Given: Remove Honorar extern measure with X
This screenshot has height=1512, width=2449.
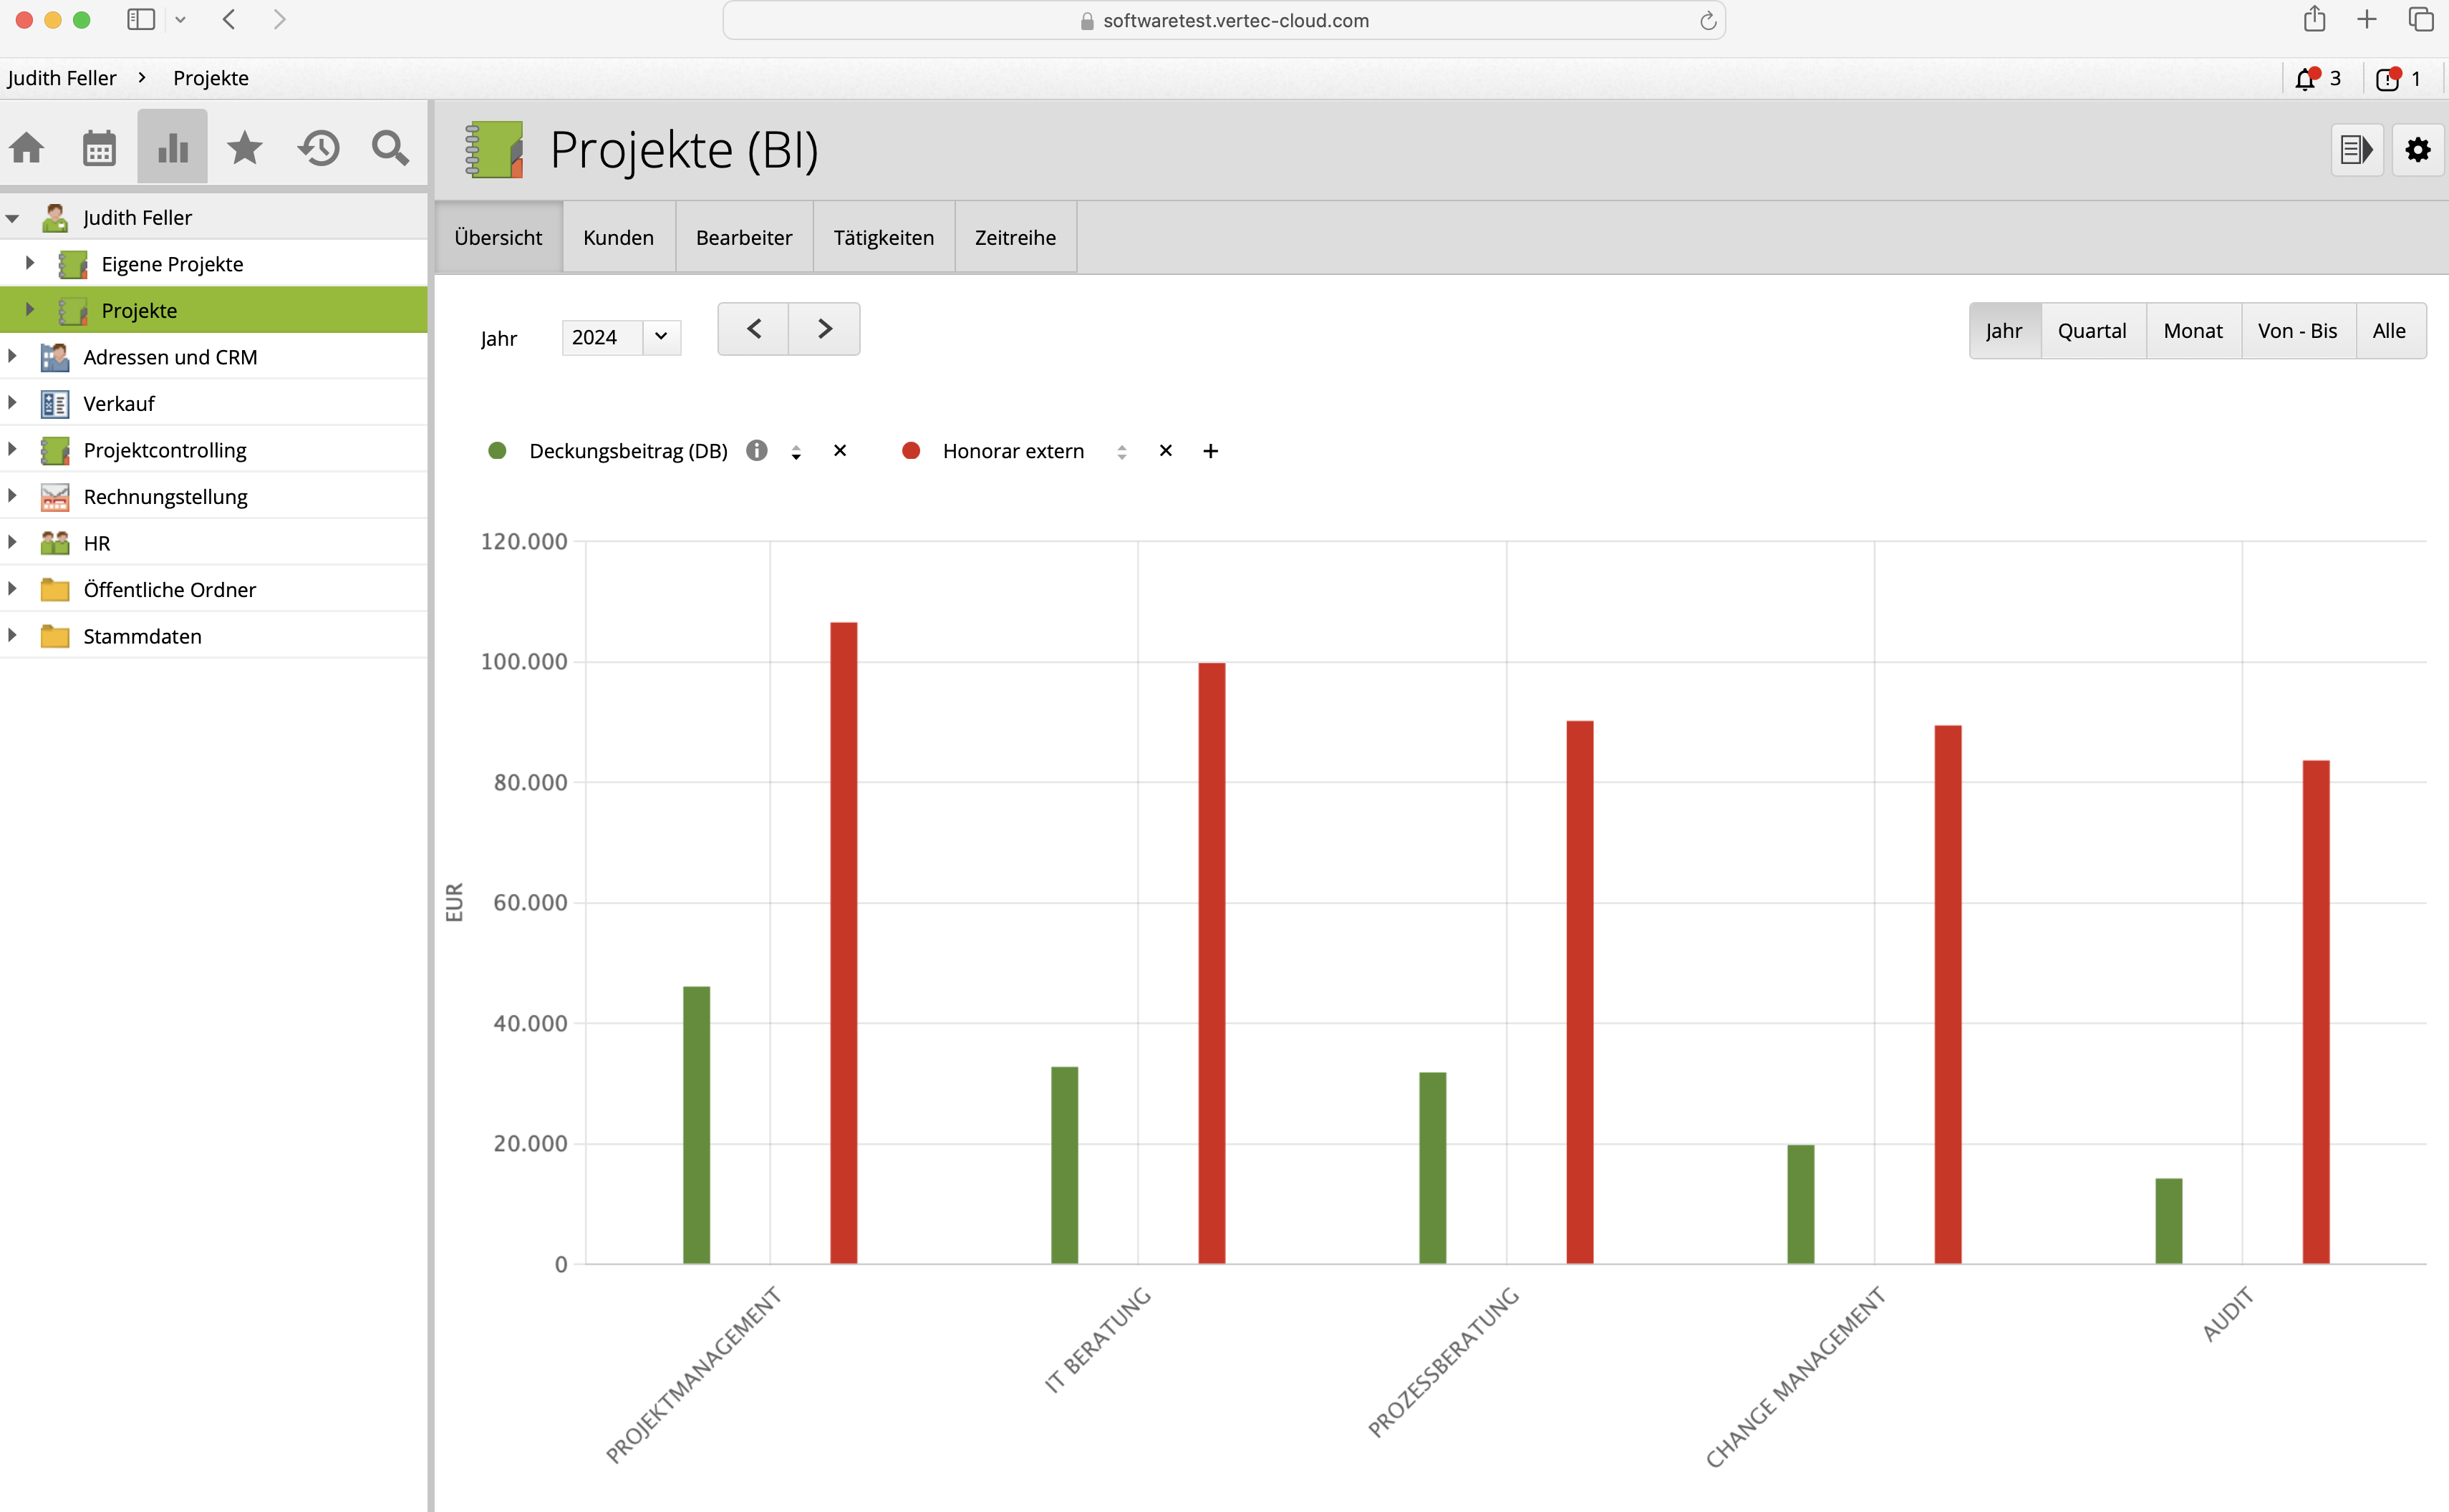Looking at the screenshot, I should [x=1166, y=451].
